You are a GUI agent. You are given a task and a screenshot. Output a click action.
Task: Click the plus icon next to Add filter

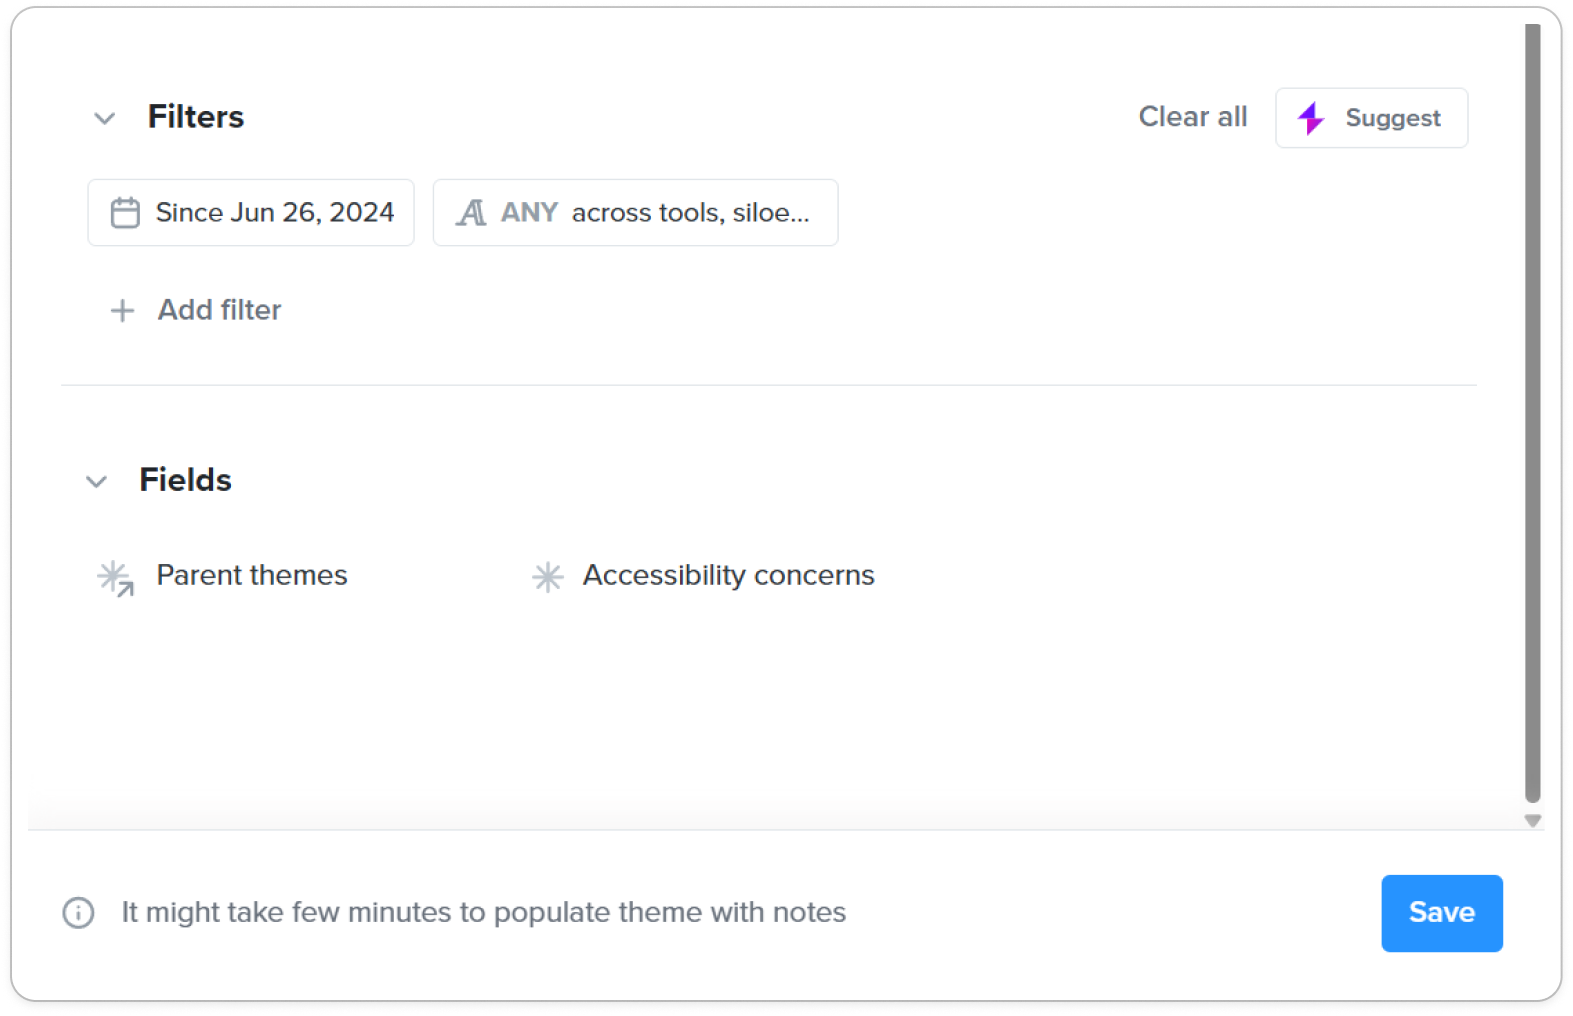click(x=122, y=311)
